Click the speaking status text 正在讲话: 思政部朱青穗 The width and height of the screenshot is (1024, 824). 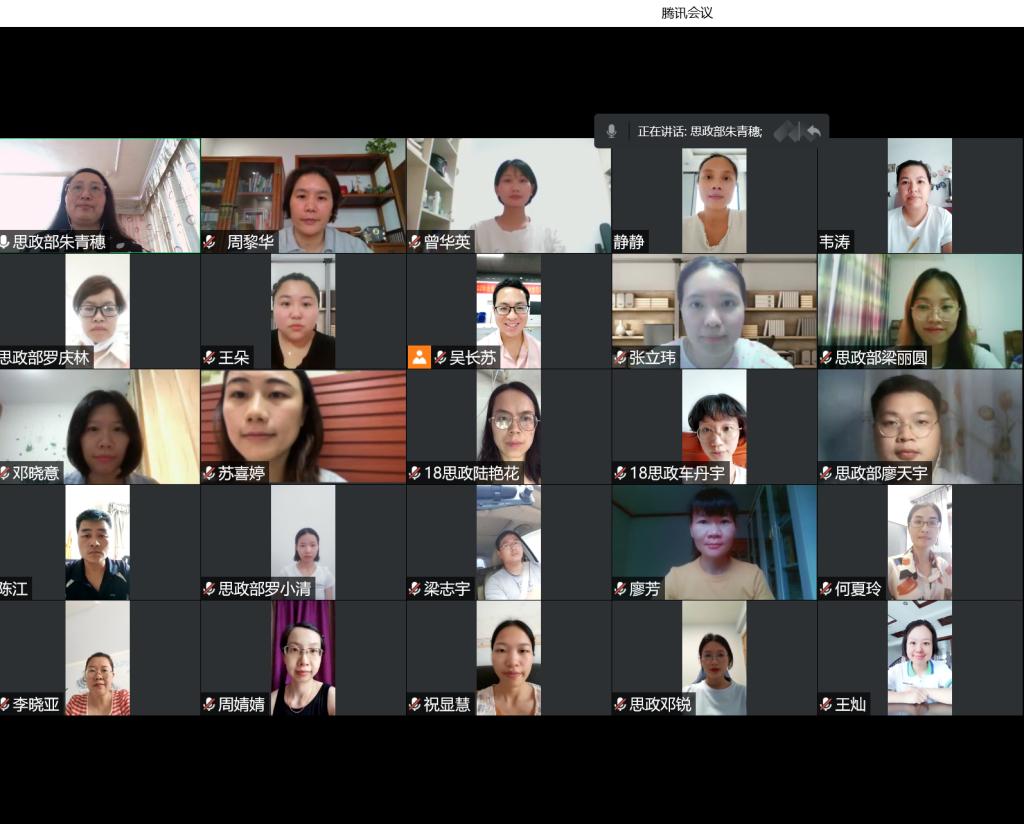tap(700, 131)
